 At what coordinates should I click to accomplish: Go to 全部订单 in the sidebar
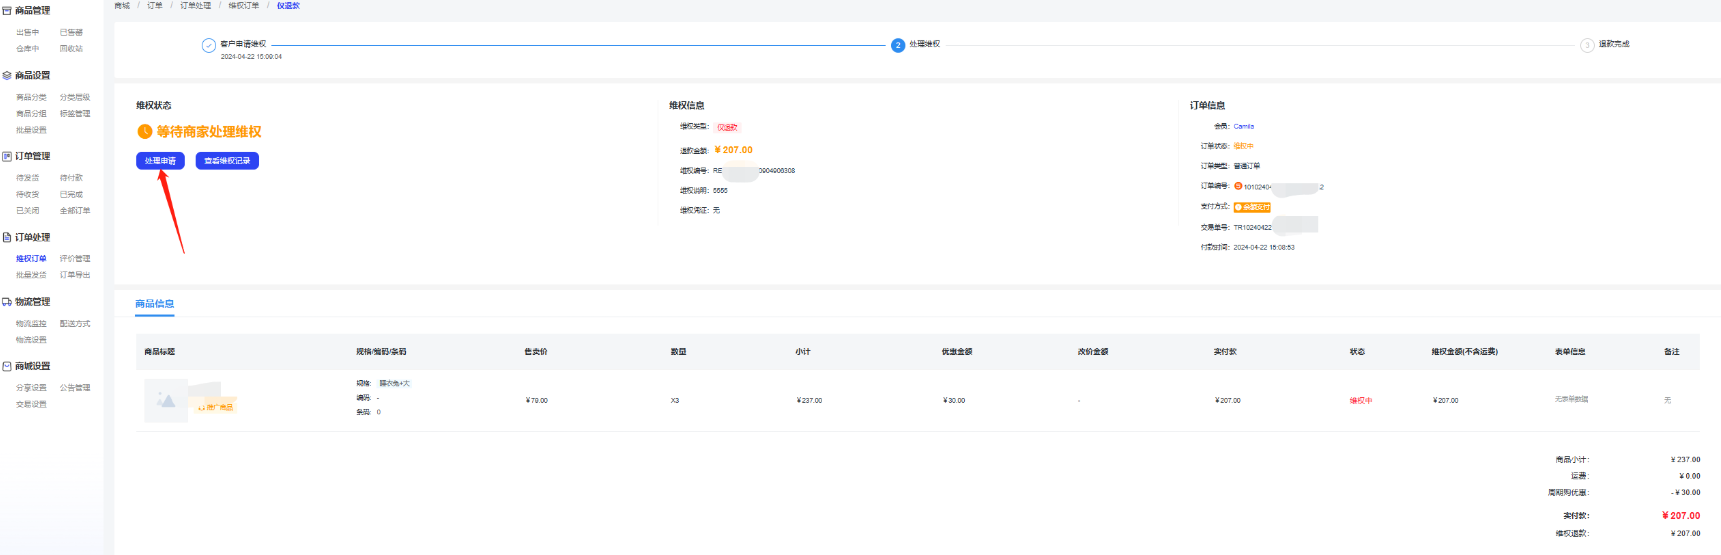click(x=75, y=211)
